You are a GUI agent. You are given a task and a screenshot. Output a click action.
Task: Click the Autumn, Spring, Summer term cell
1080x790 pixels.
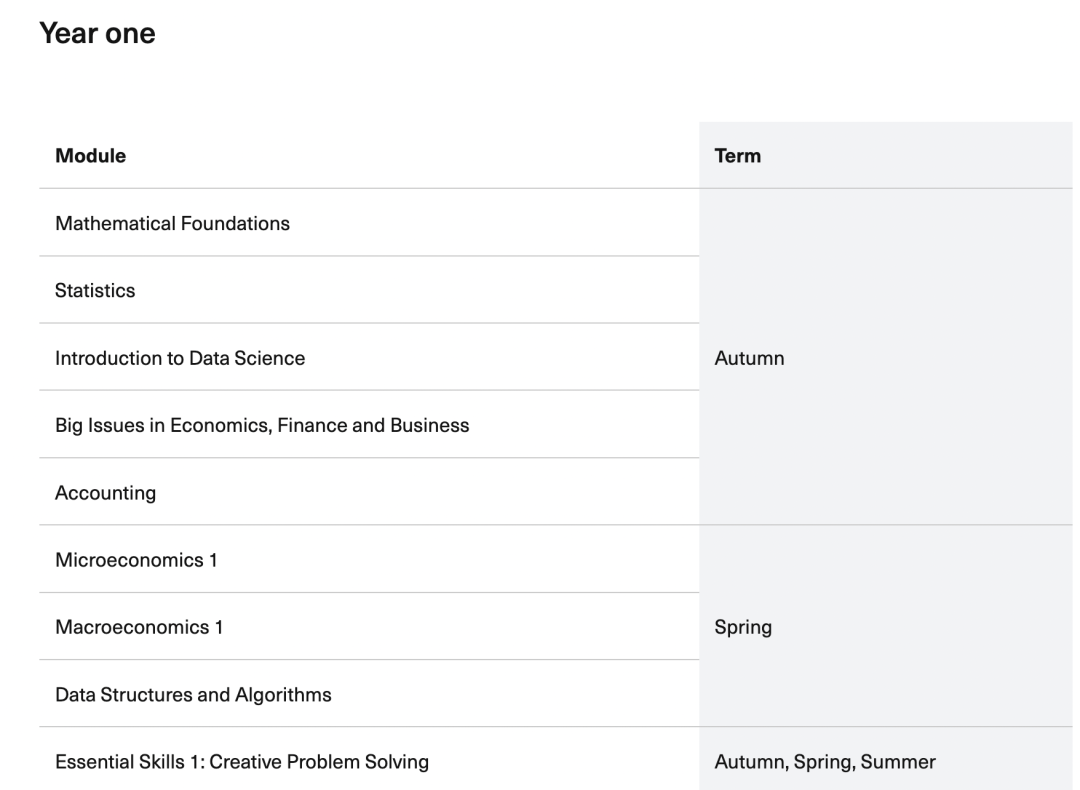tap(825, 762)
